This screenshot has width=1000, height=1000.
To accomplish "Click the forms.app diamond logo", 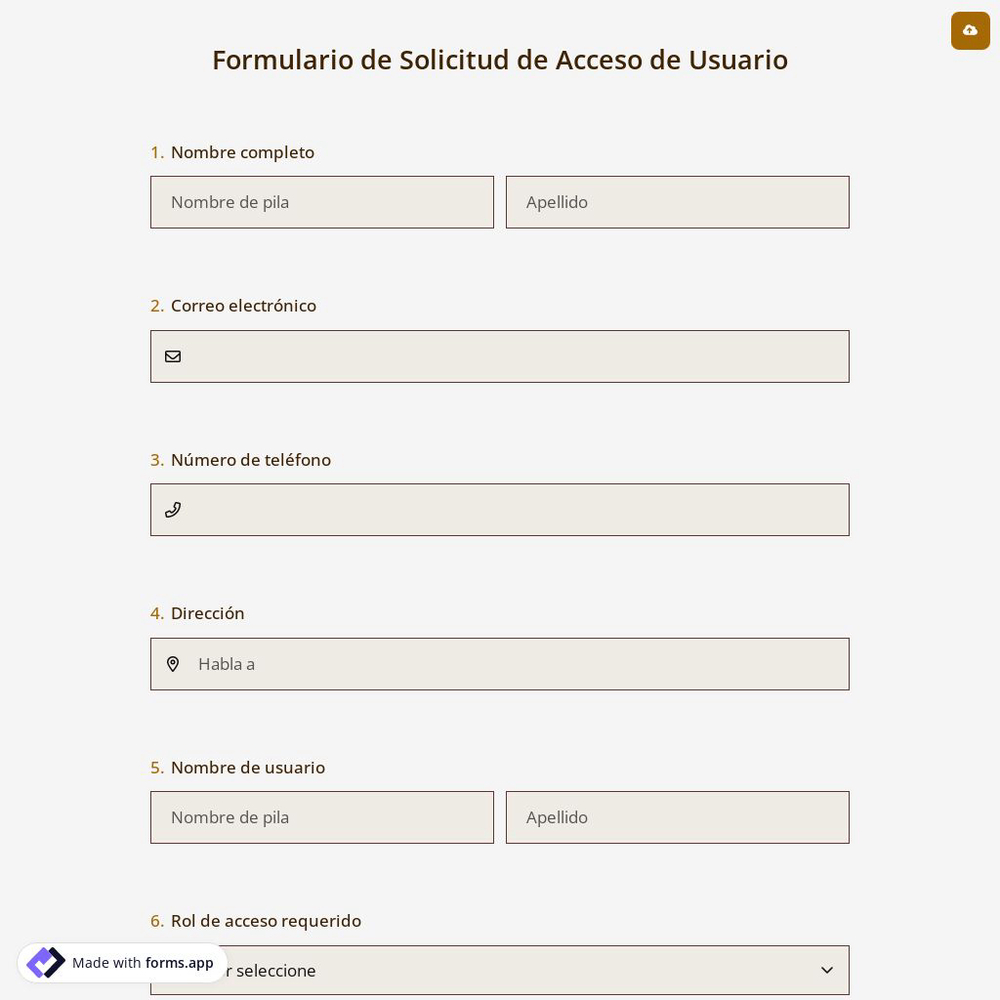I will click(x=45, y=962).
